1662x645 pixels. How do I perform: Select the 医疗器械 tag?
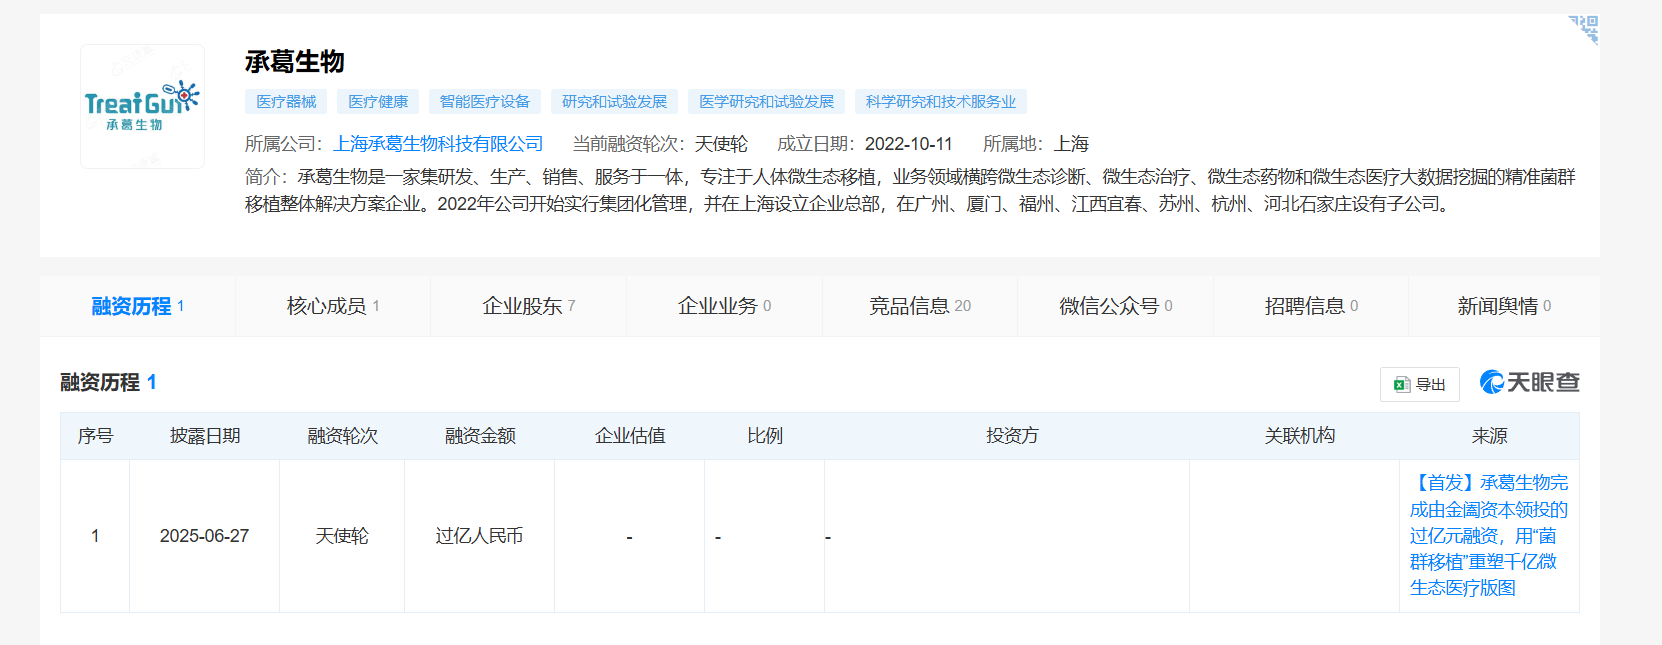pos(286,102)
